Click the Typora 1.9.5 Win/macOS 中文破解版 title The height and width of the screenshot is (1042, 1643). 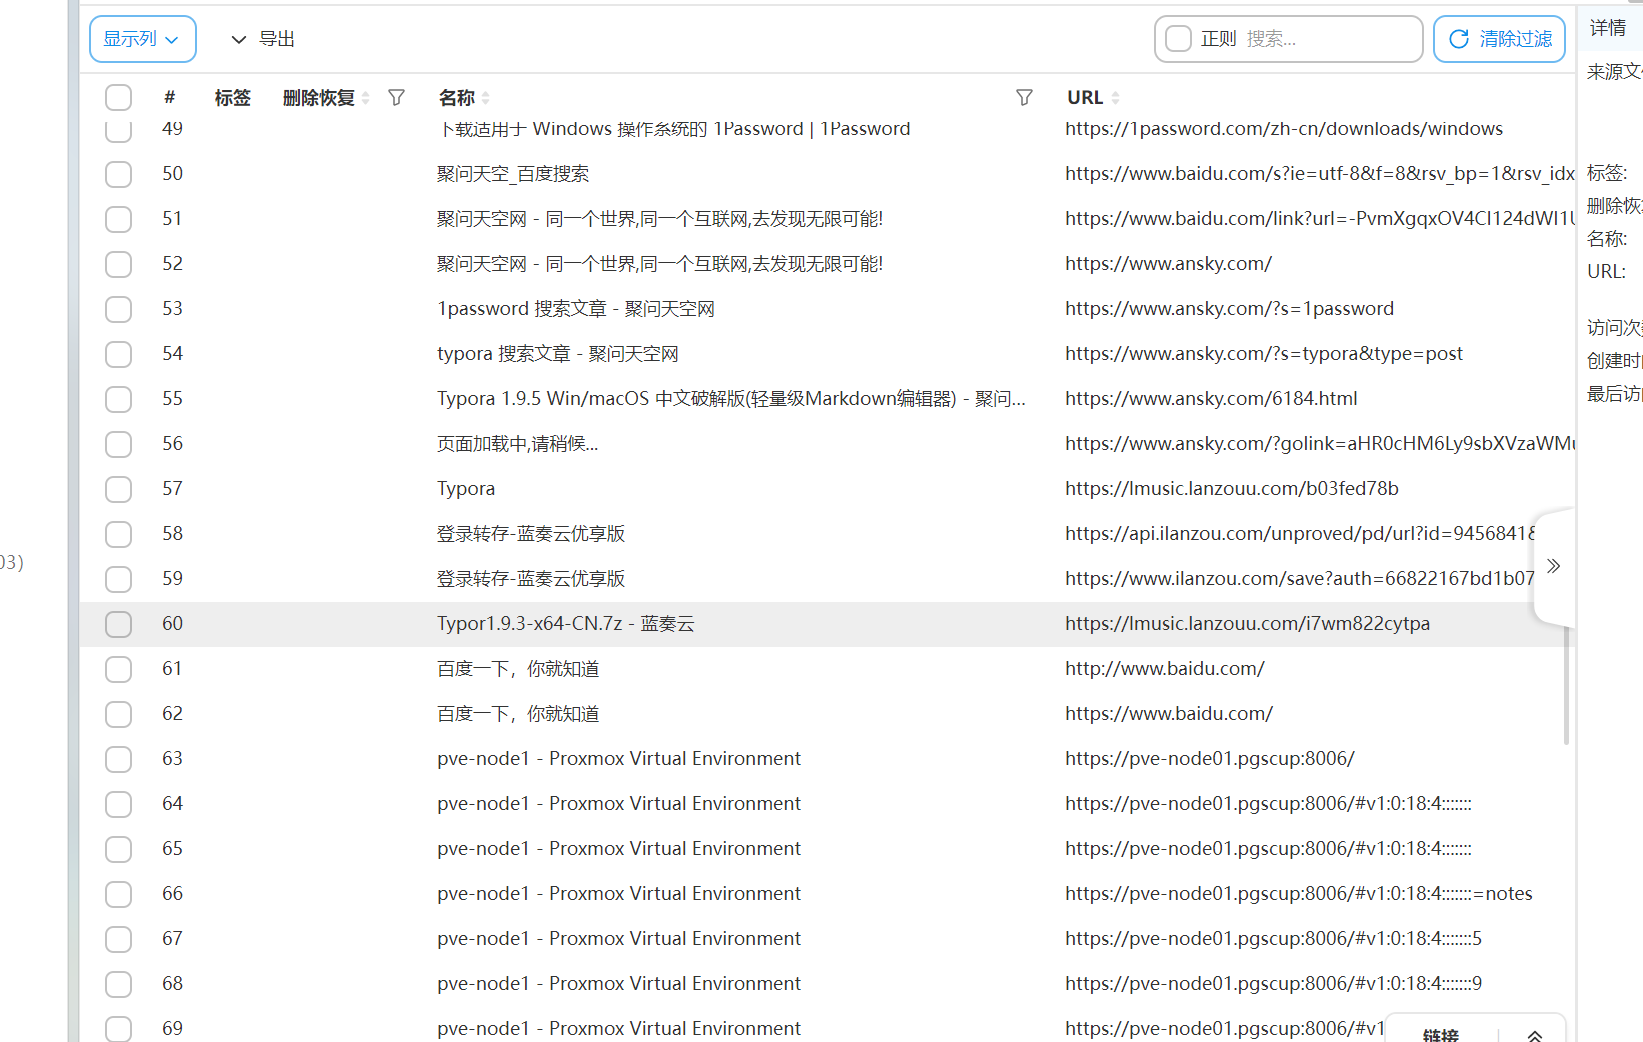click(x=731, y=399)
